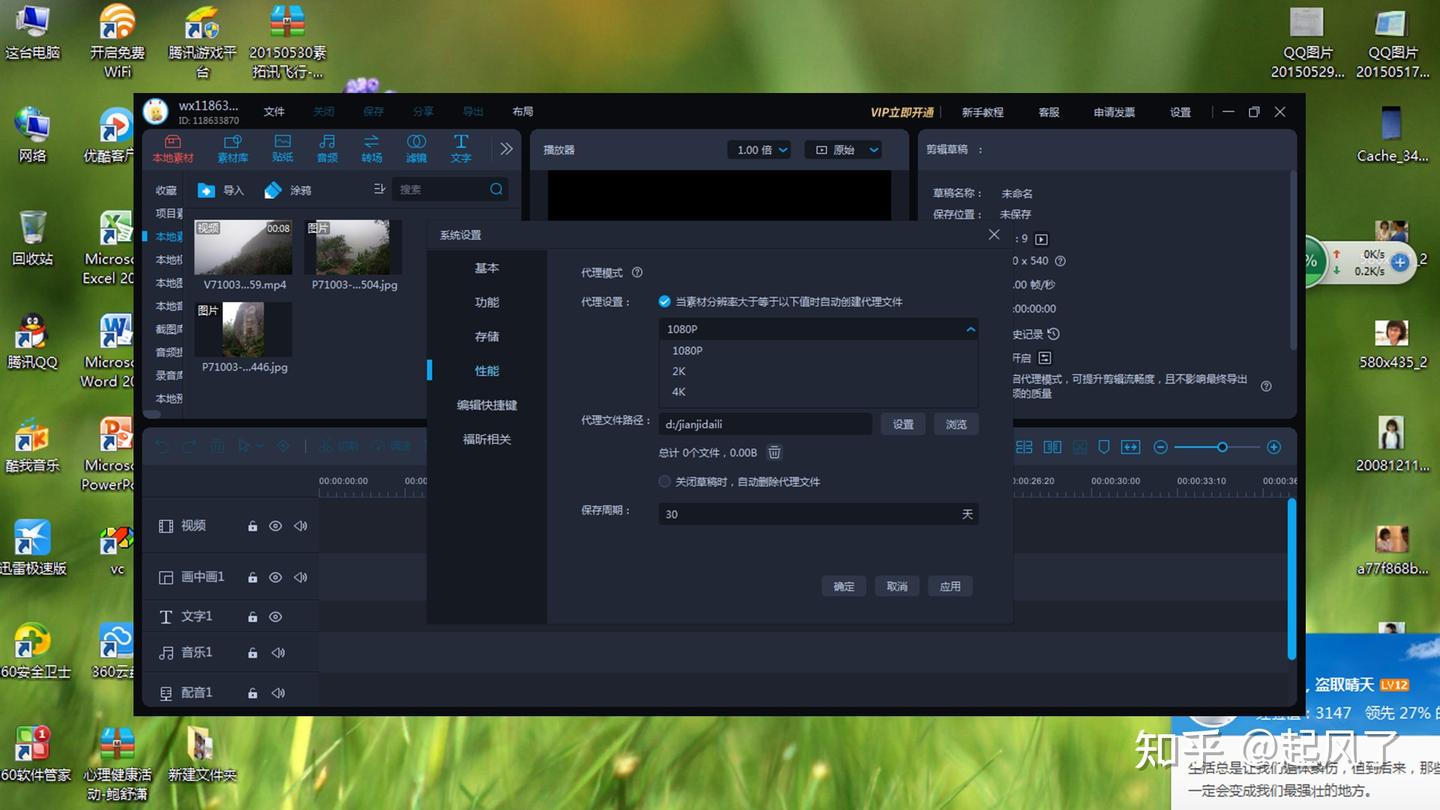The image size is (1440, 810).
Task: Click 应用 to apply settings
Action: pyautogui.click(x=950, y=586)
